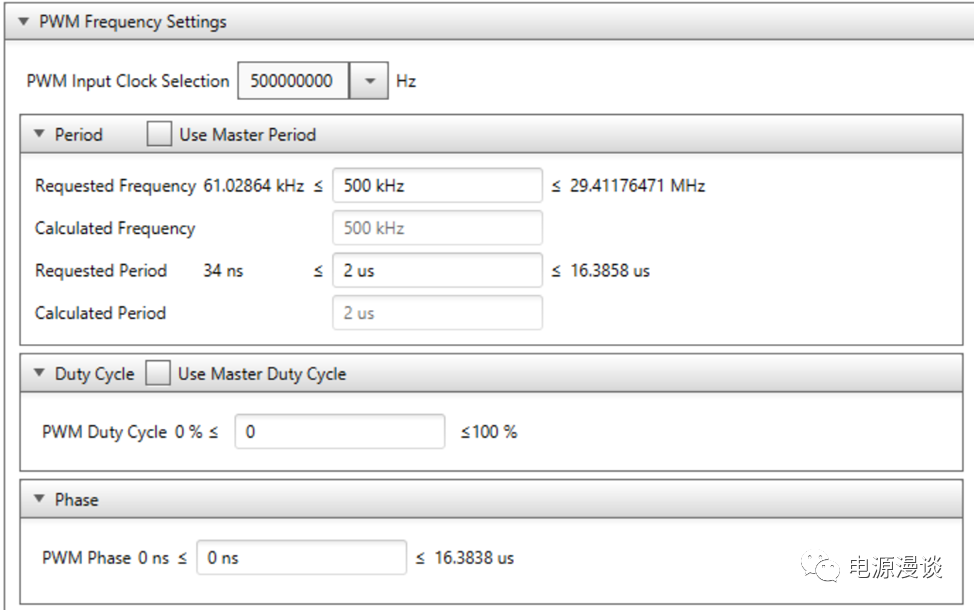Image resolution: width=974 pixels, height=610 pixels.
Task: Collapse the PWM Frequency Settings section
Action: tap(24, 22)
